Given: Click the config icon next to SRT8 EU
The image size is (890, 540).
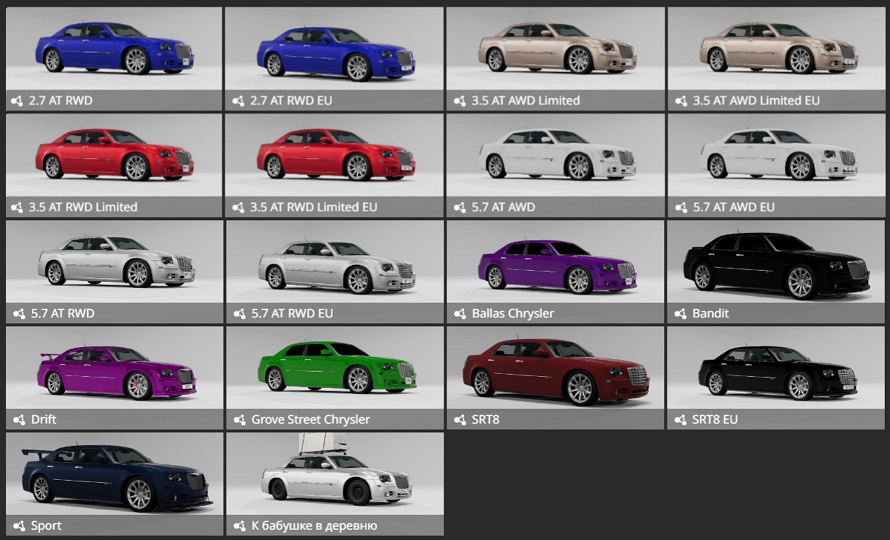Looking at the screenshot, I should pos(678,420).
